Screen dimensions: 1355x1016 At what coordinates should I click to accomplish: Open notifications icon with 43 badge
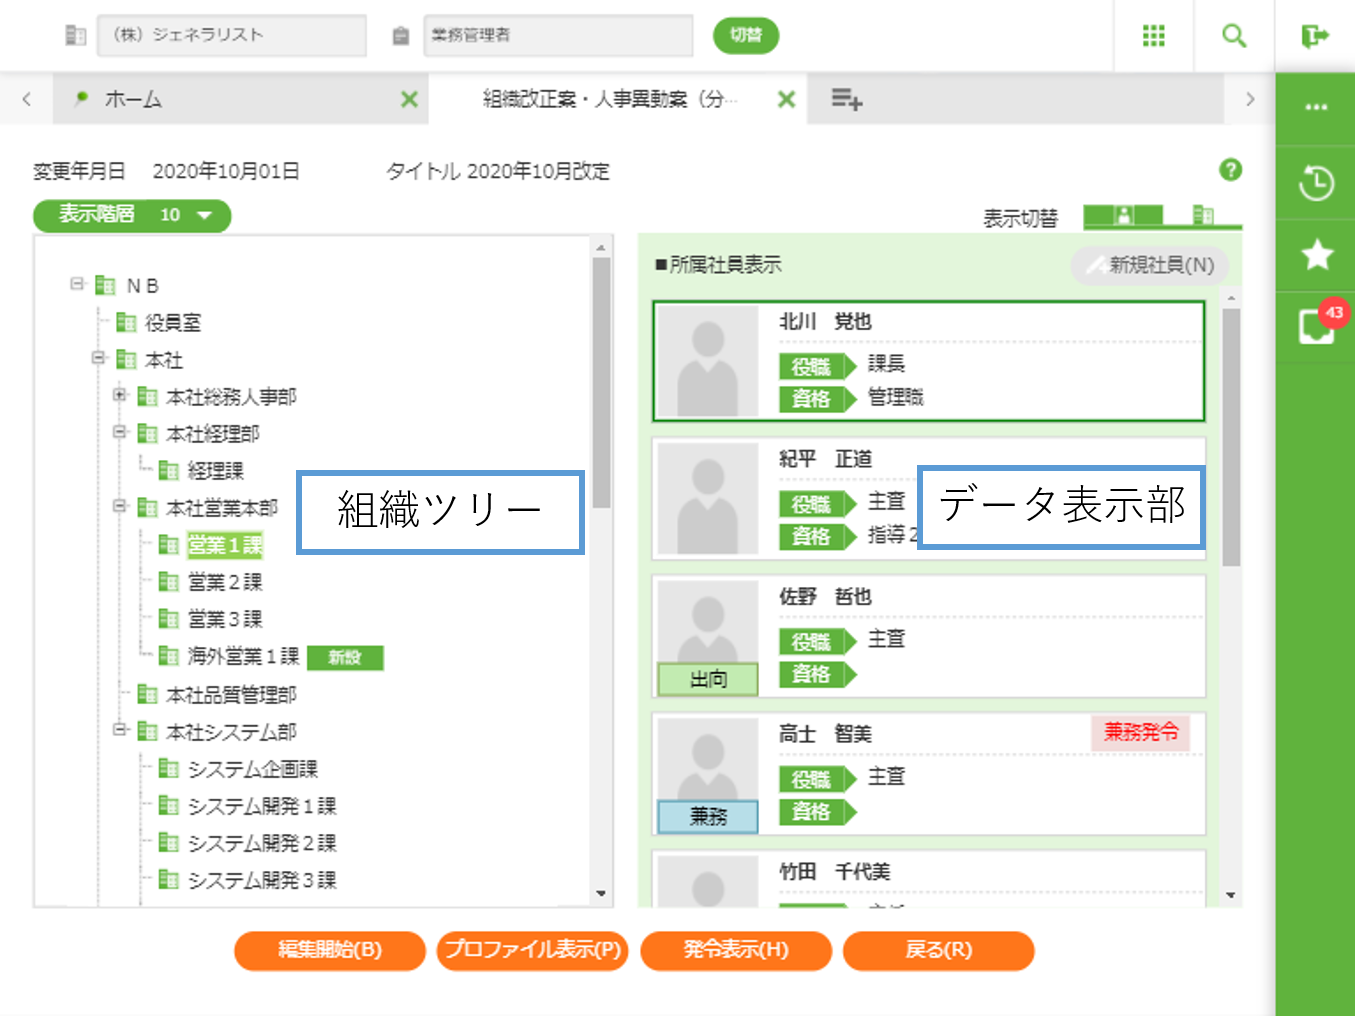coord(1316,326)
